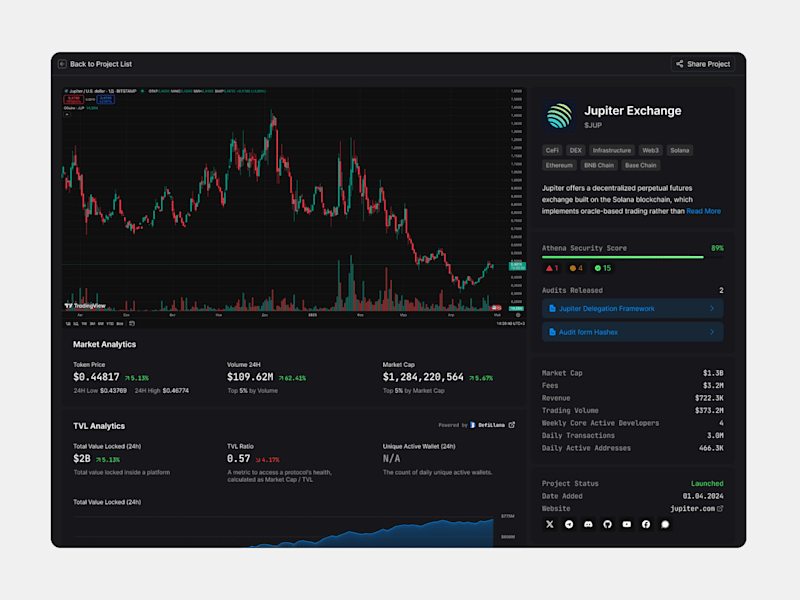Image resolution: width=800 pixels, height=600 pixels.
Task: Click the Back to Project List arrow icon
Action: pyautogui.click(x=62, y=64)
